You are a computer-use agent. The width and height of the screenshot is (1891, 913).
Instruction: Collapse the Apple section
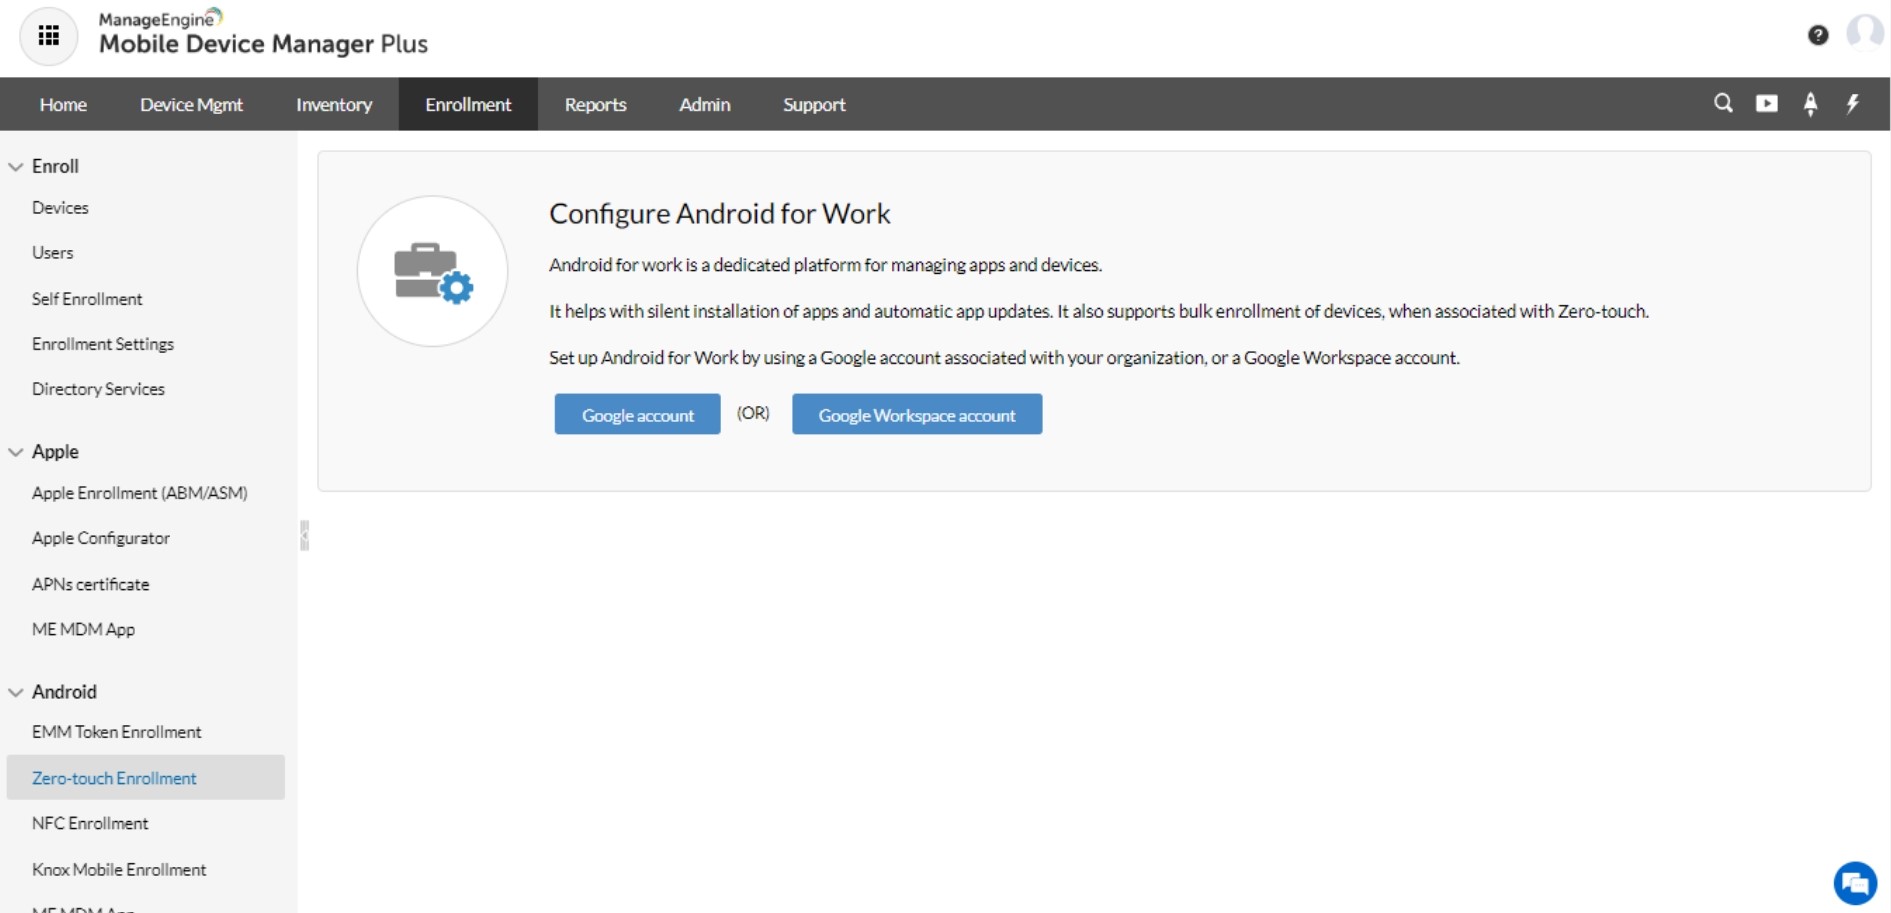(16, 452)
